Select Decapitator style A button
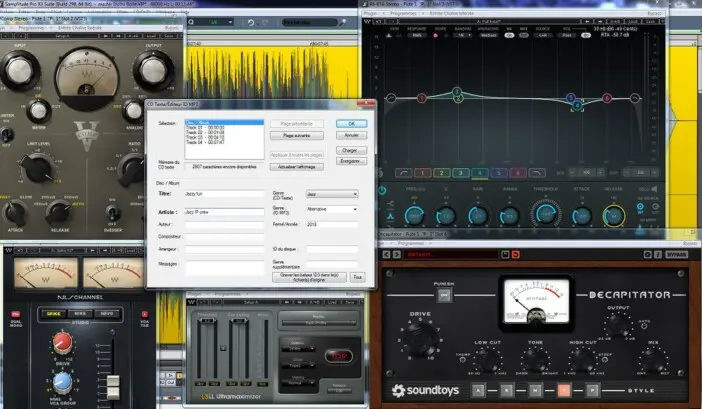The height and width of the screenshot is (409, 702). coord(479,389)
